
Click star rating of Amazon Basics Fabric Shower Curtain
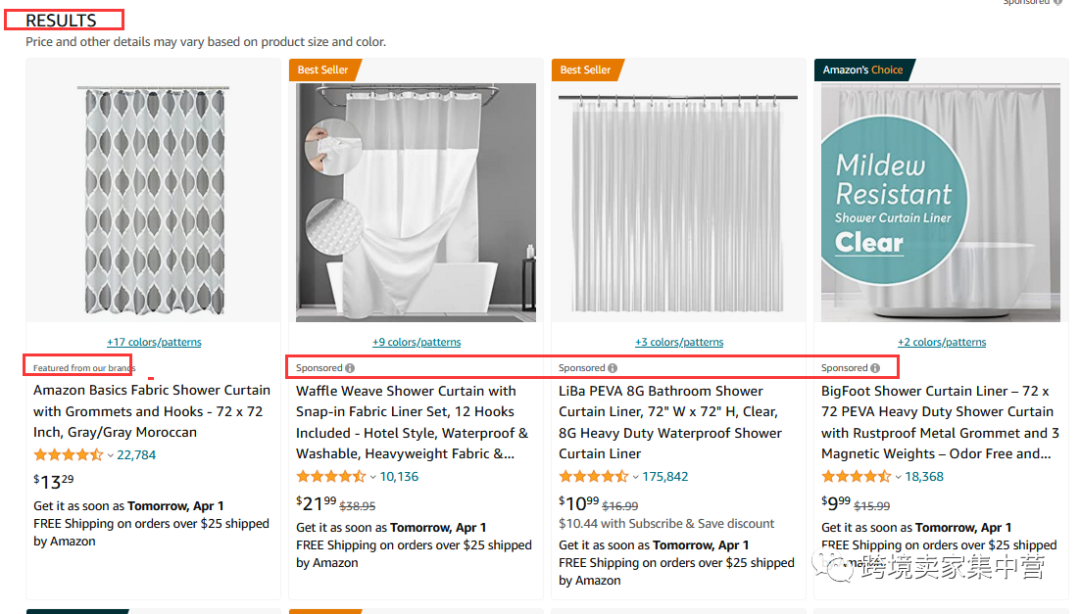67,455
